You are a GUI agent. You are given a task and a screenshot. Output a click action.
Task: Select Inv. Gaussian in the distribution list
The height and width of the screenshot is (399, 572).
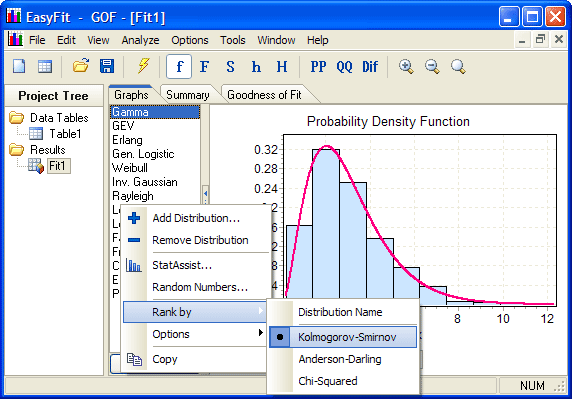coord(155,182)
